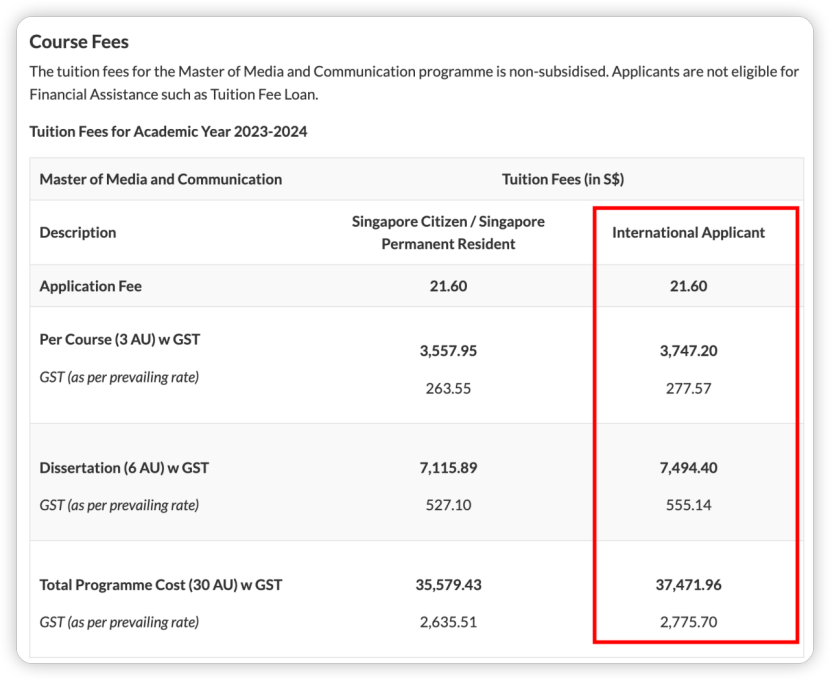Click the "International Applicant" column header

click(x=688, y=233)
